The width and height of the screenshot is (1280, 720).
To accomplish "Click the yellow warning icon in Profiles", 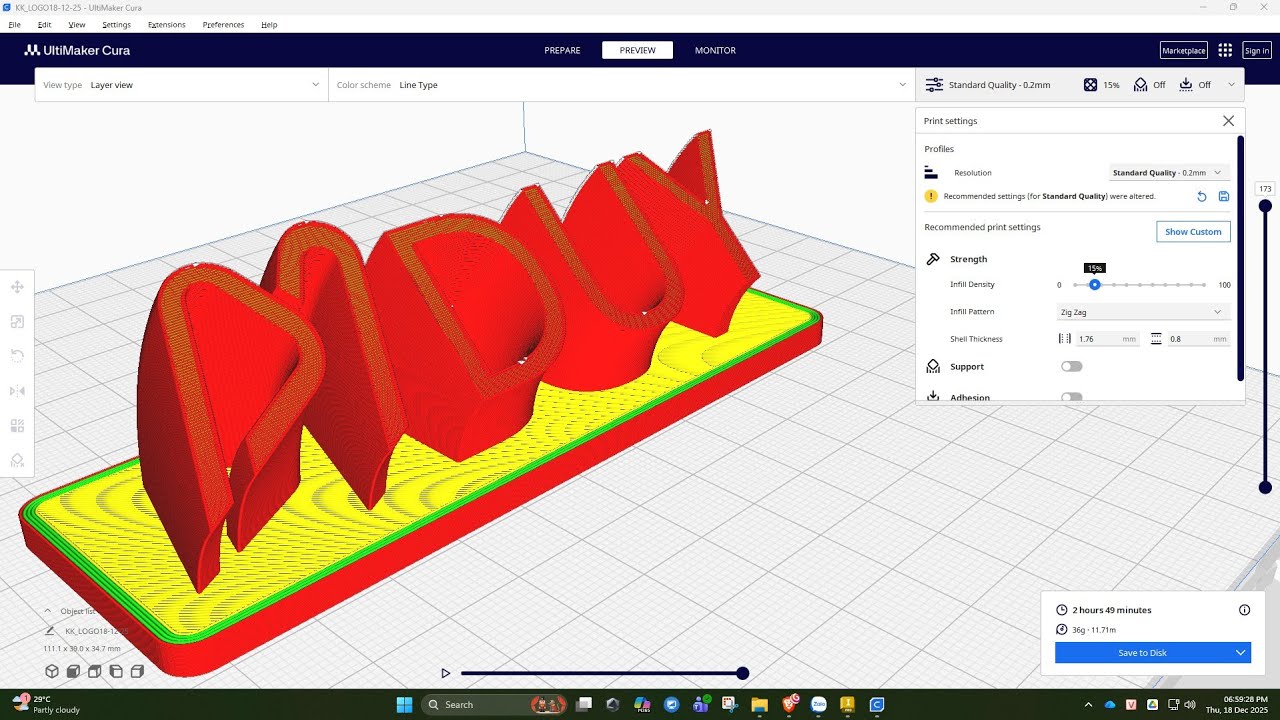I will [931, 197].
